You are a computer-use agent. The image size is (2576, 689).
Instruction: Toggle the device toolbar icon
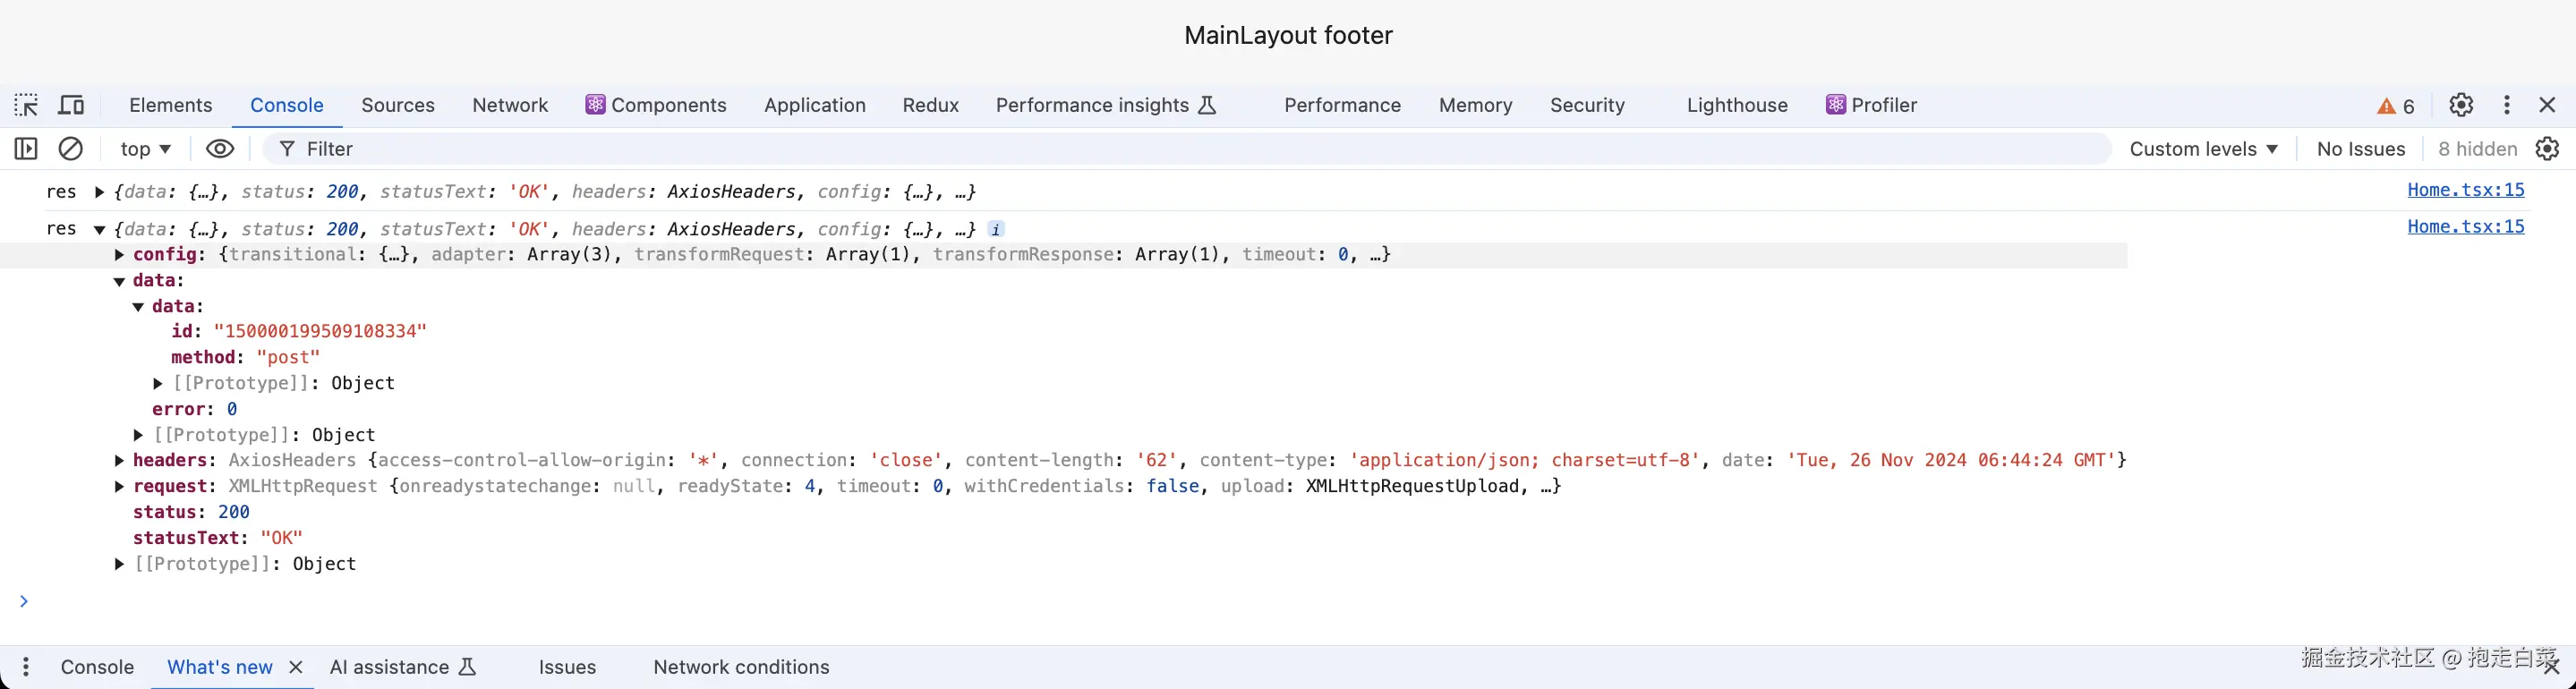pyautogui.click(x=71, y=105)
